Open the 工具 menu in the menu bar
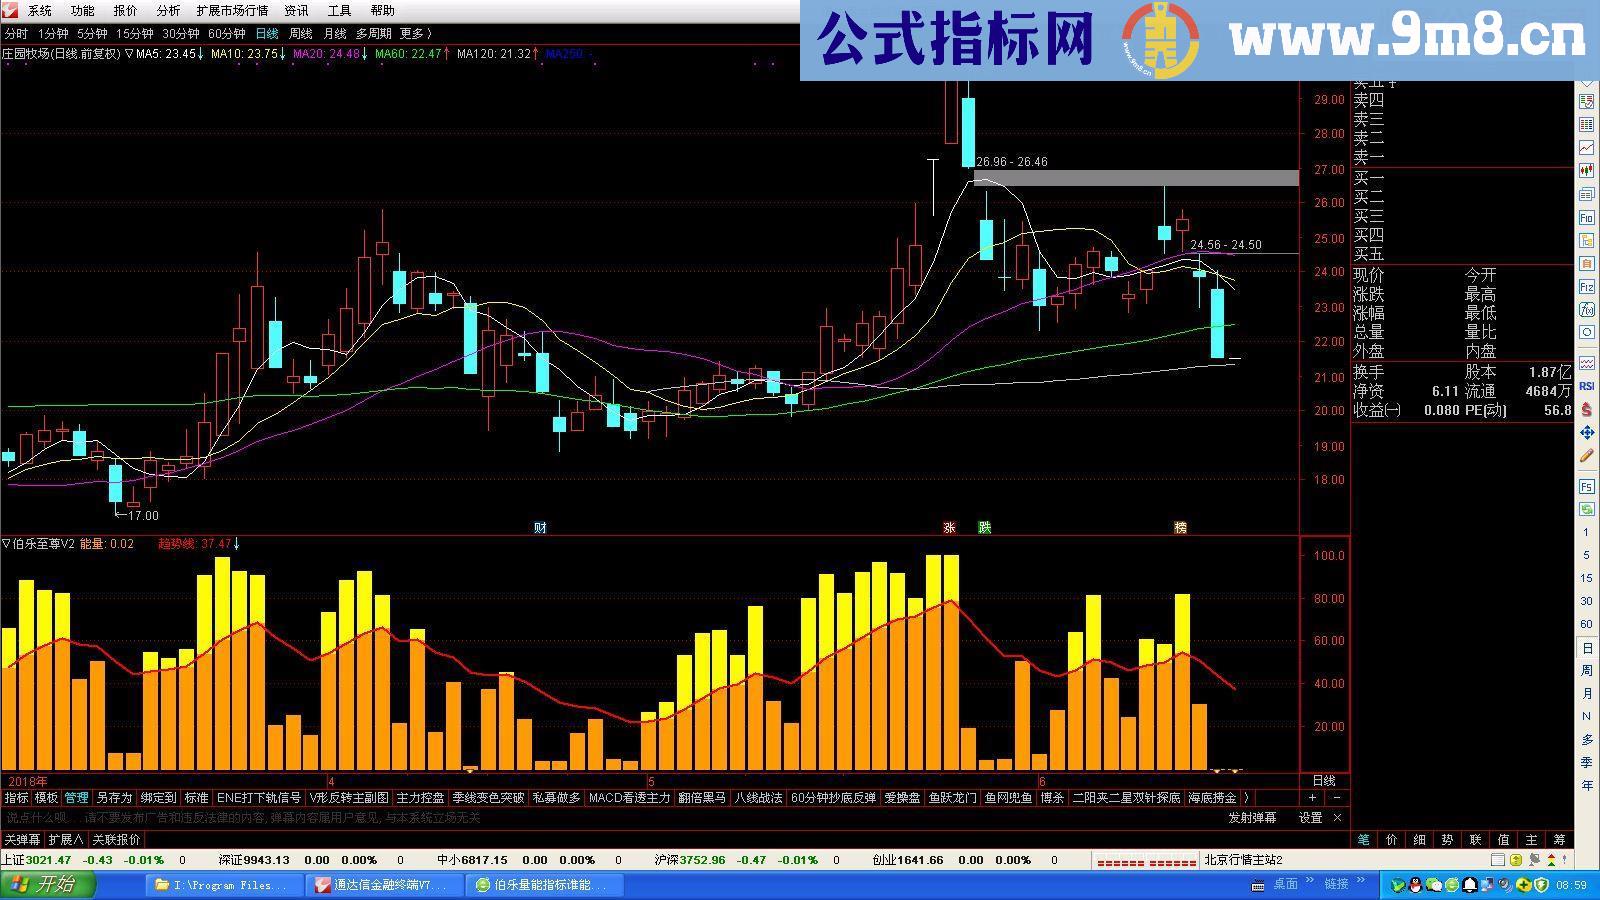This screenshot has width=1600, height=900. 337,11
